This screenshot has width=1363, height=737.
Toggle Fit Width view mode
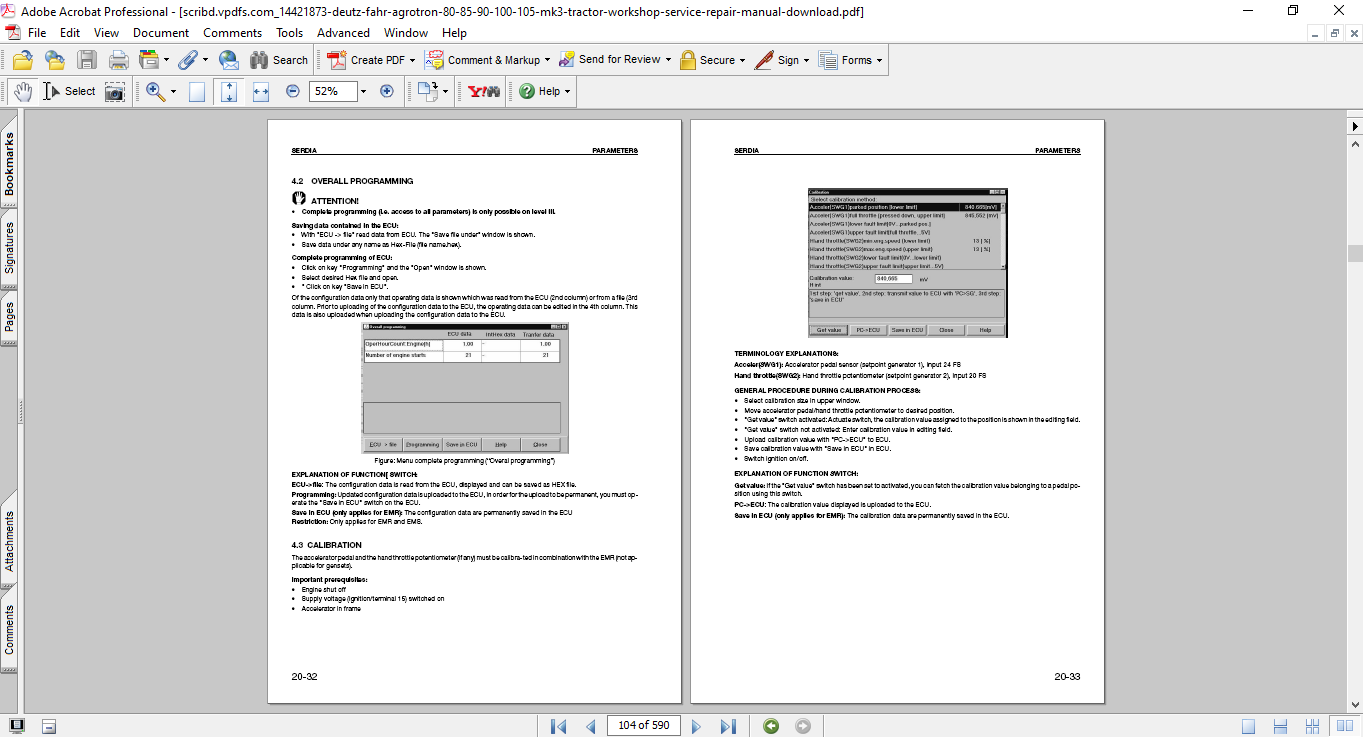tap(261, 91)
